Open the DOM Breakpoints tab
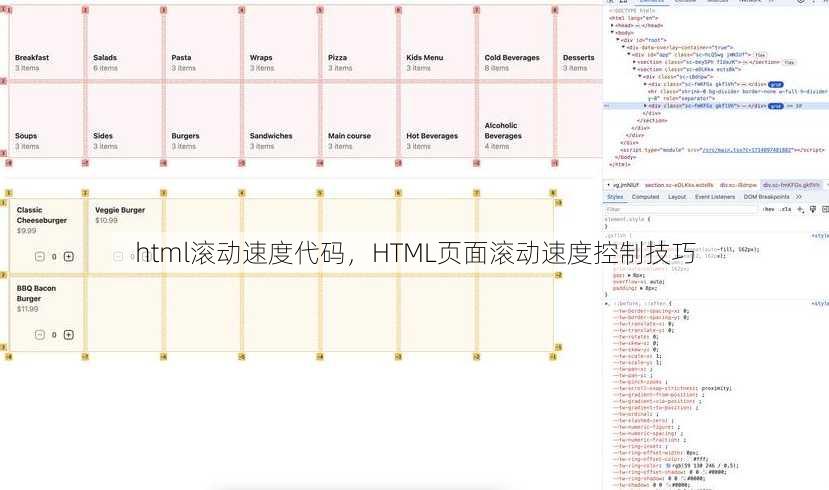 point(766,197)
